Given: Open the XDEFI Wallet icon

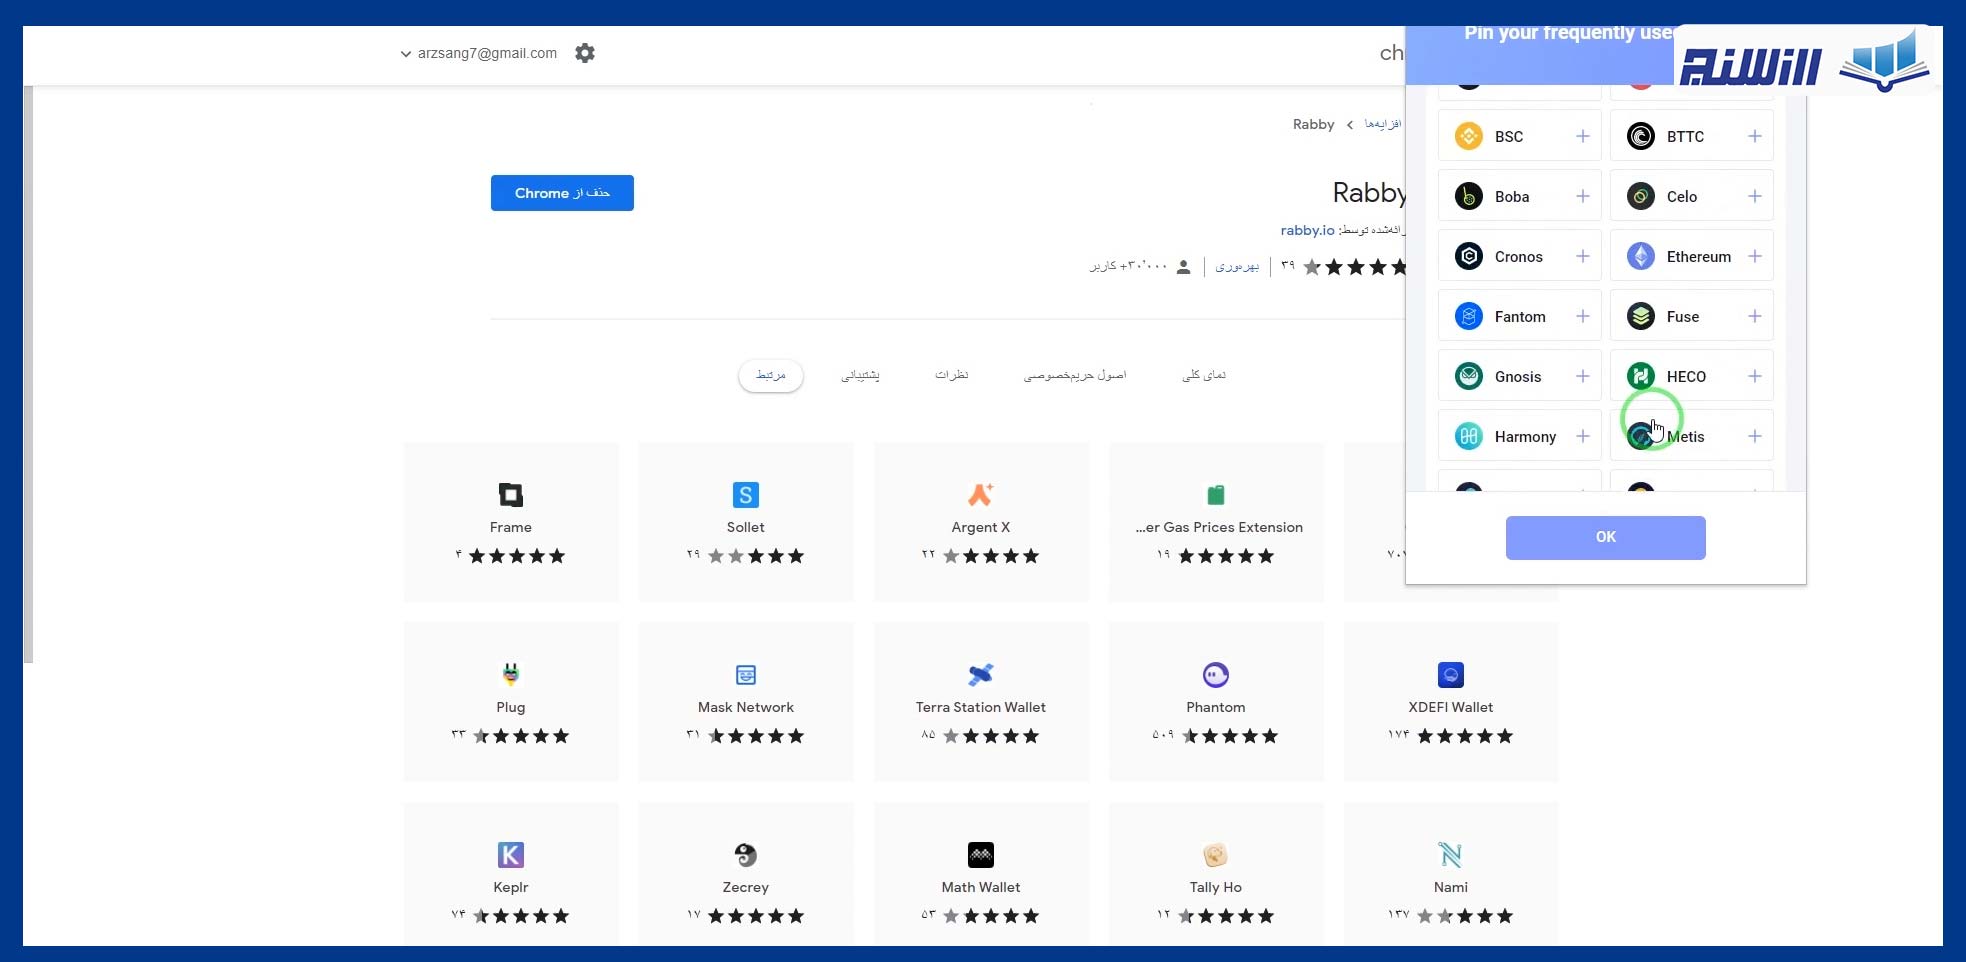Looking at the screenshot, I should point(1451,674).
